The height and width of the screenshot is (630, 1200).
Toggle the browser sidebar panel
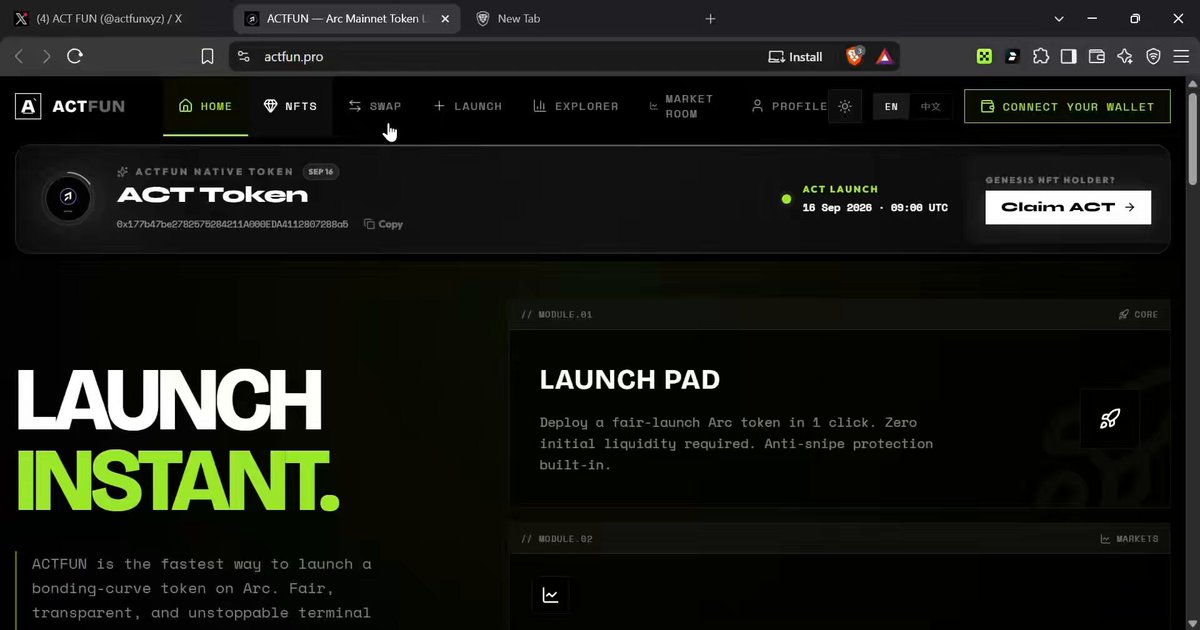click(x=1069, y=57)
